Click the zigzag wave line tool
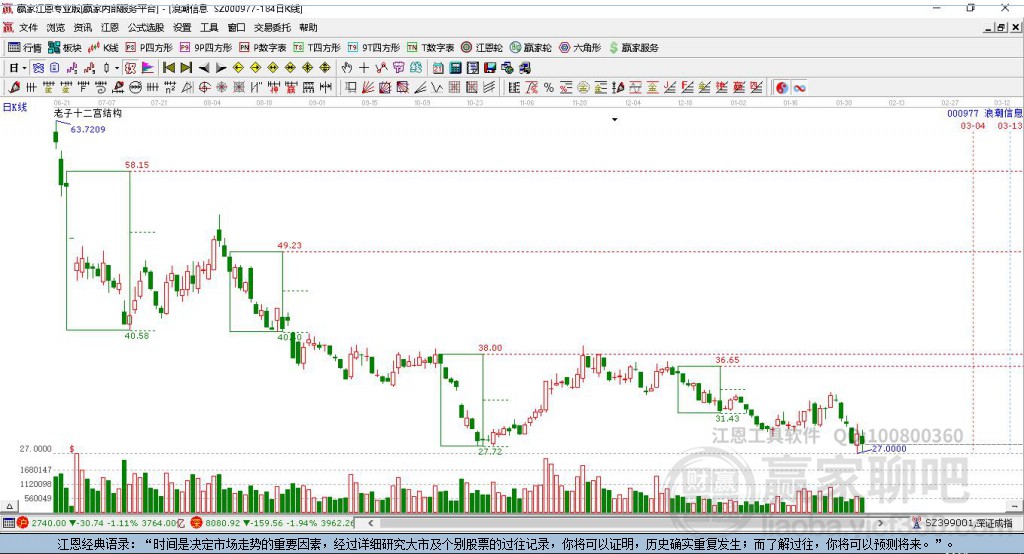 tap(438, 88)
